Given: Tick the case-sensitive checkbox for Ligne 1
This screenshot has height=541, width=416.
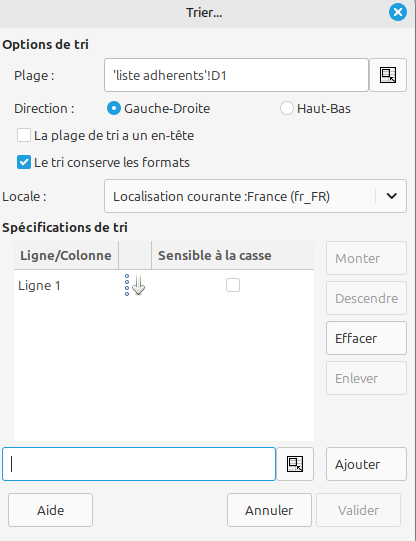Looking at the screenshot, I should (233, 285).
